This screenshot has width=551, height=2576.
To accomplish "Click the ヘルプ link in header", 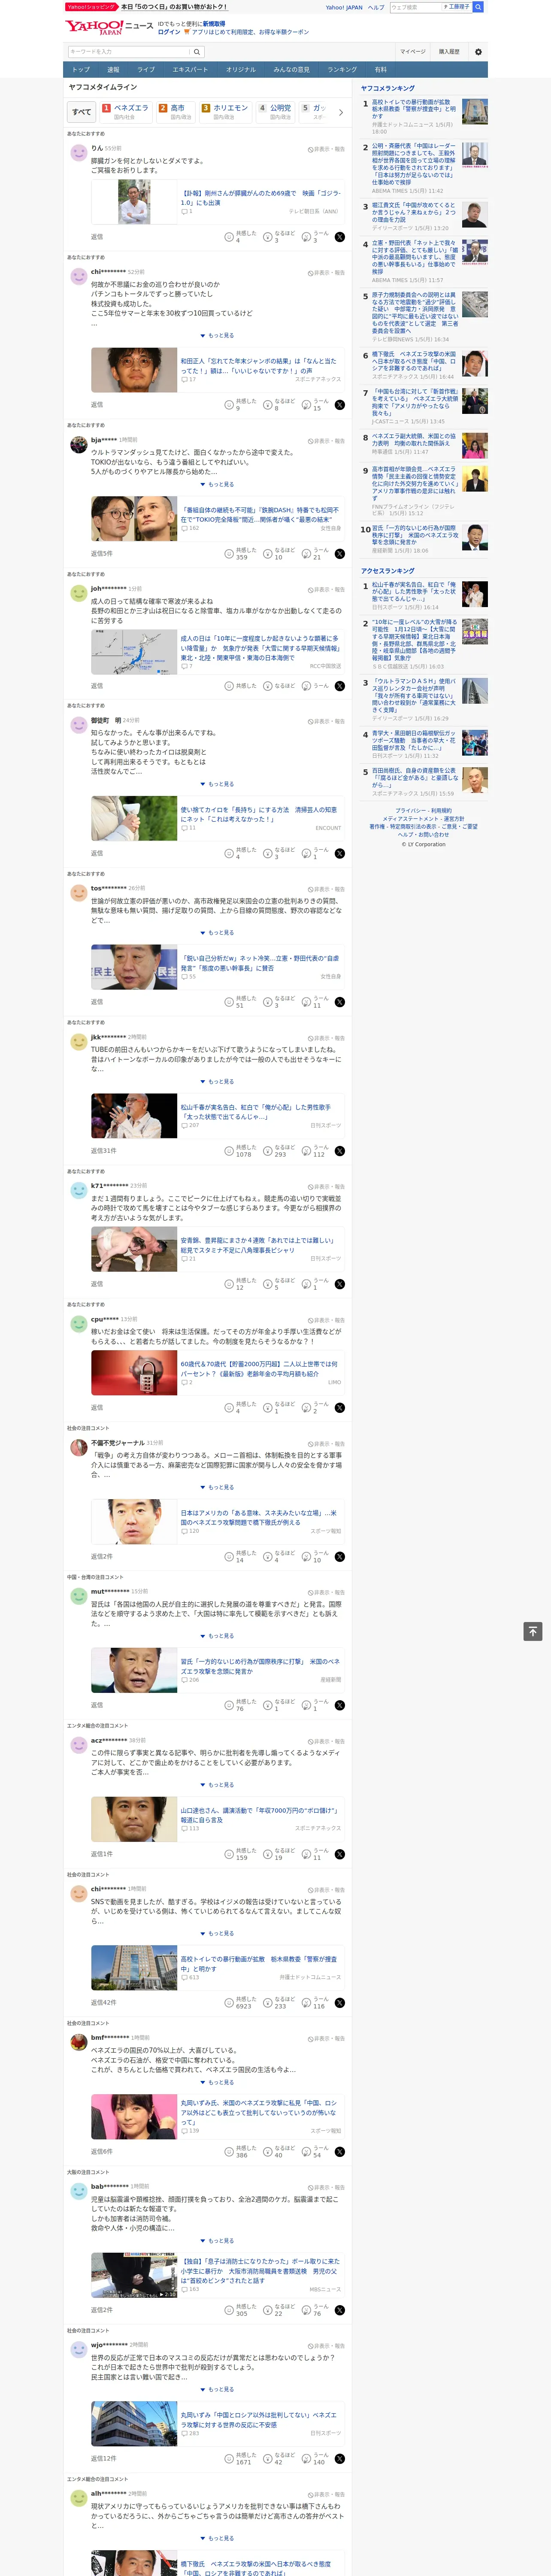I will (376, 7).
